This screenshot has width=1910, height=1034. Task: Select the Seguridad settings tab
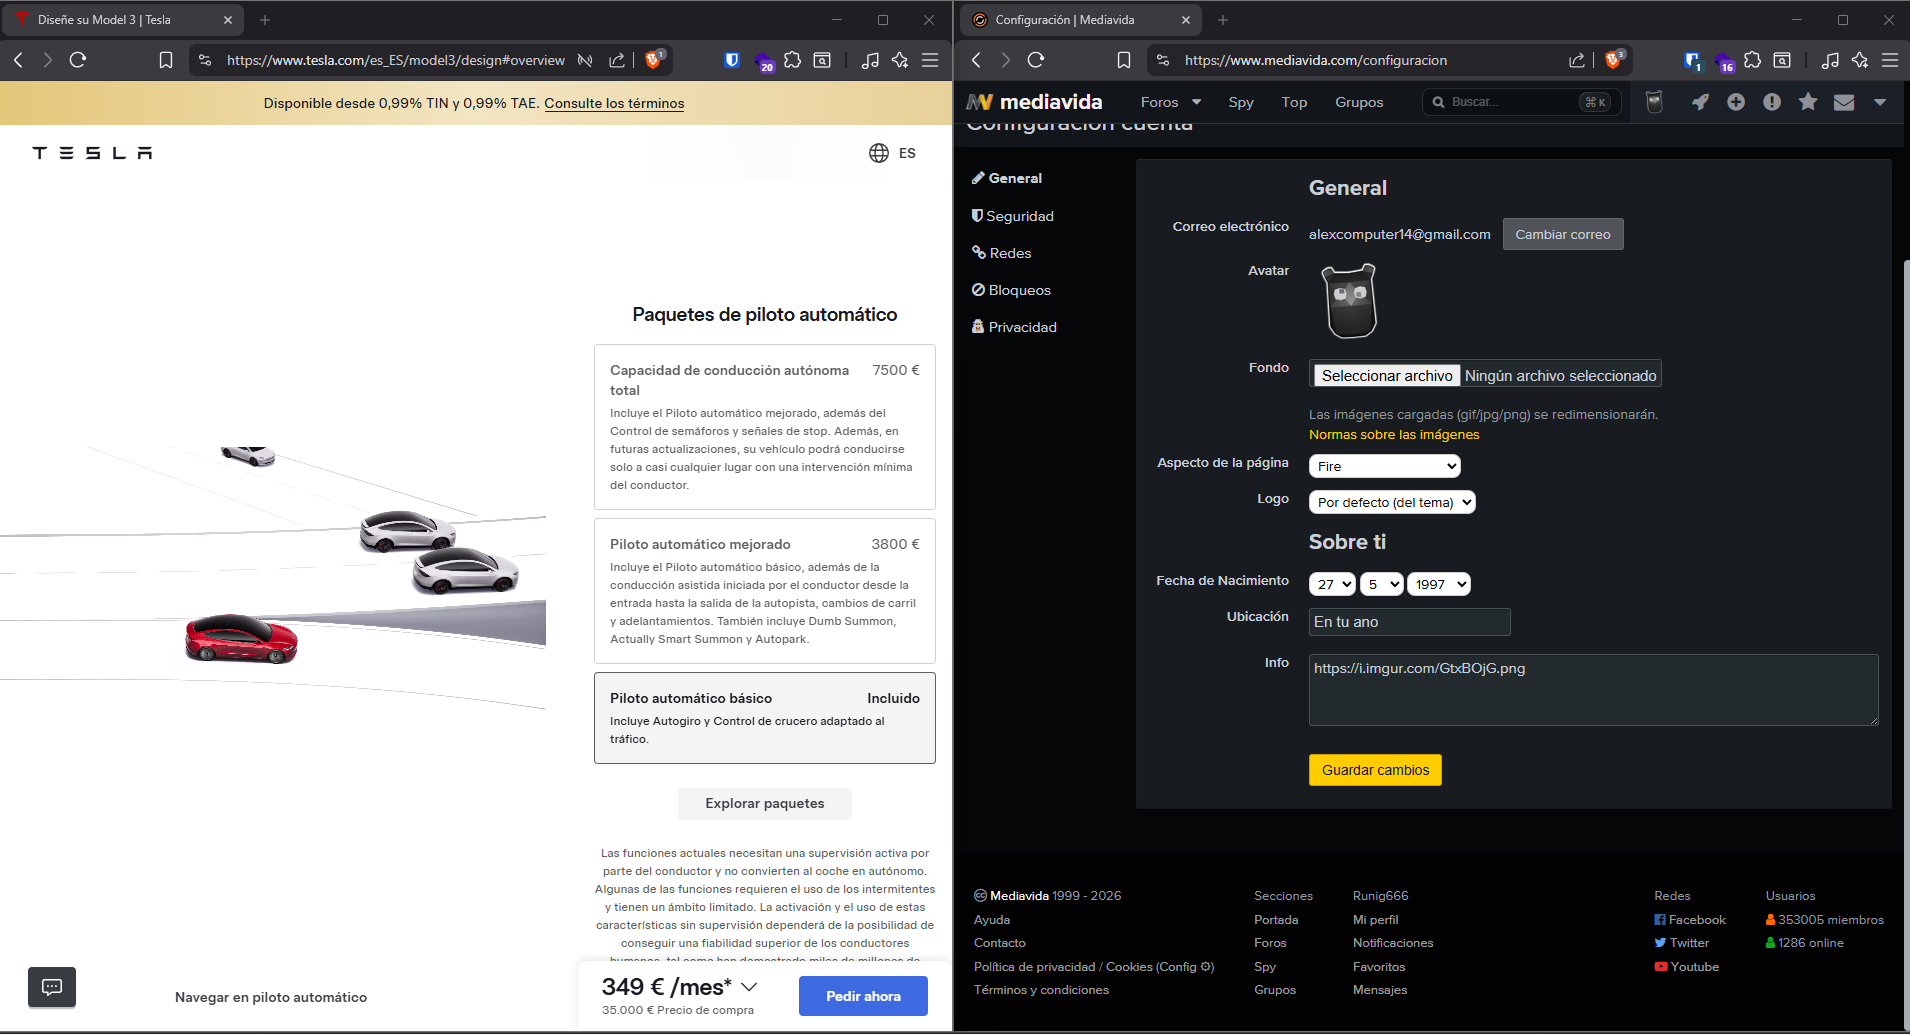click(1013, 216)
